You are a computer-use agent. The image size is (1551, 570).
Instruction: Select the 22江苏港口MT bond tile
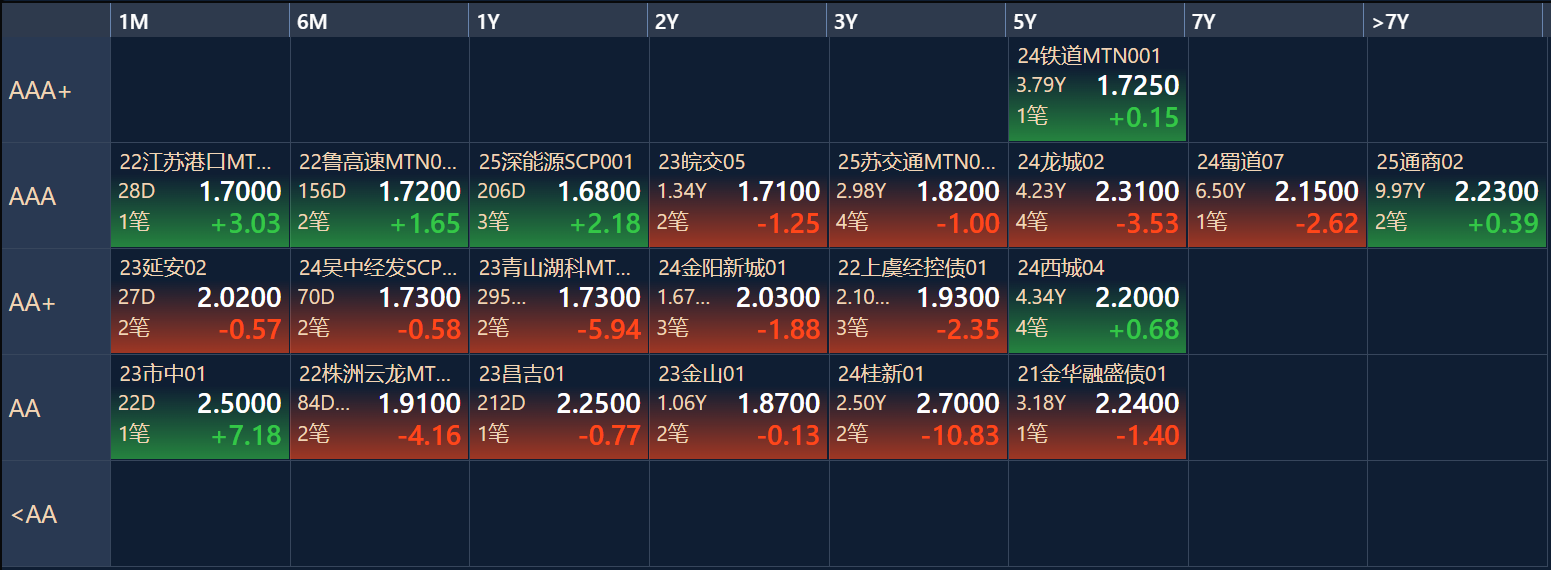(200, 196)
